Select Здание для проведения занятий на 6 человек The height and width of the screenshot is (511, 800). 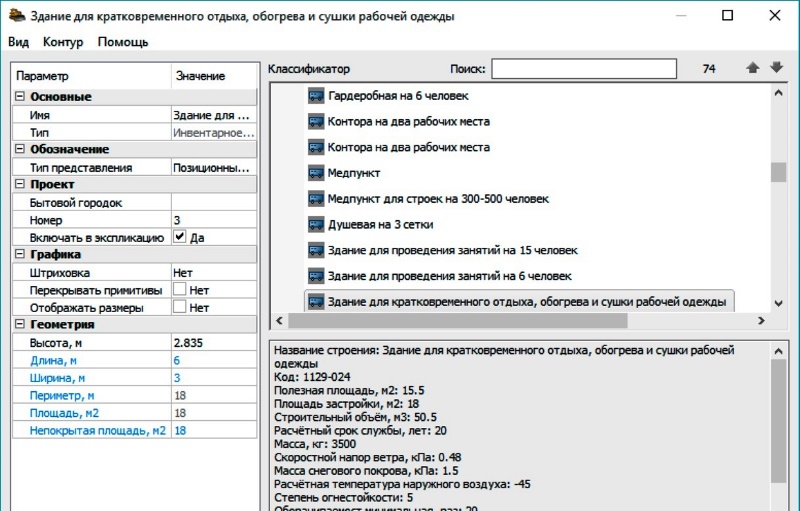pos(449,276)
